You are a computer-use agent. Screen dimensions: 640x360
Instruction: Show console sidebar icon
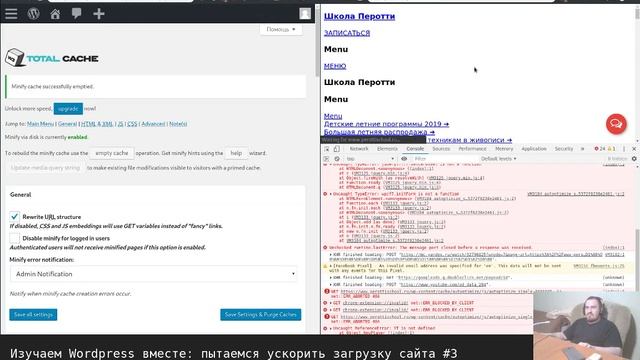point(327,159)
